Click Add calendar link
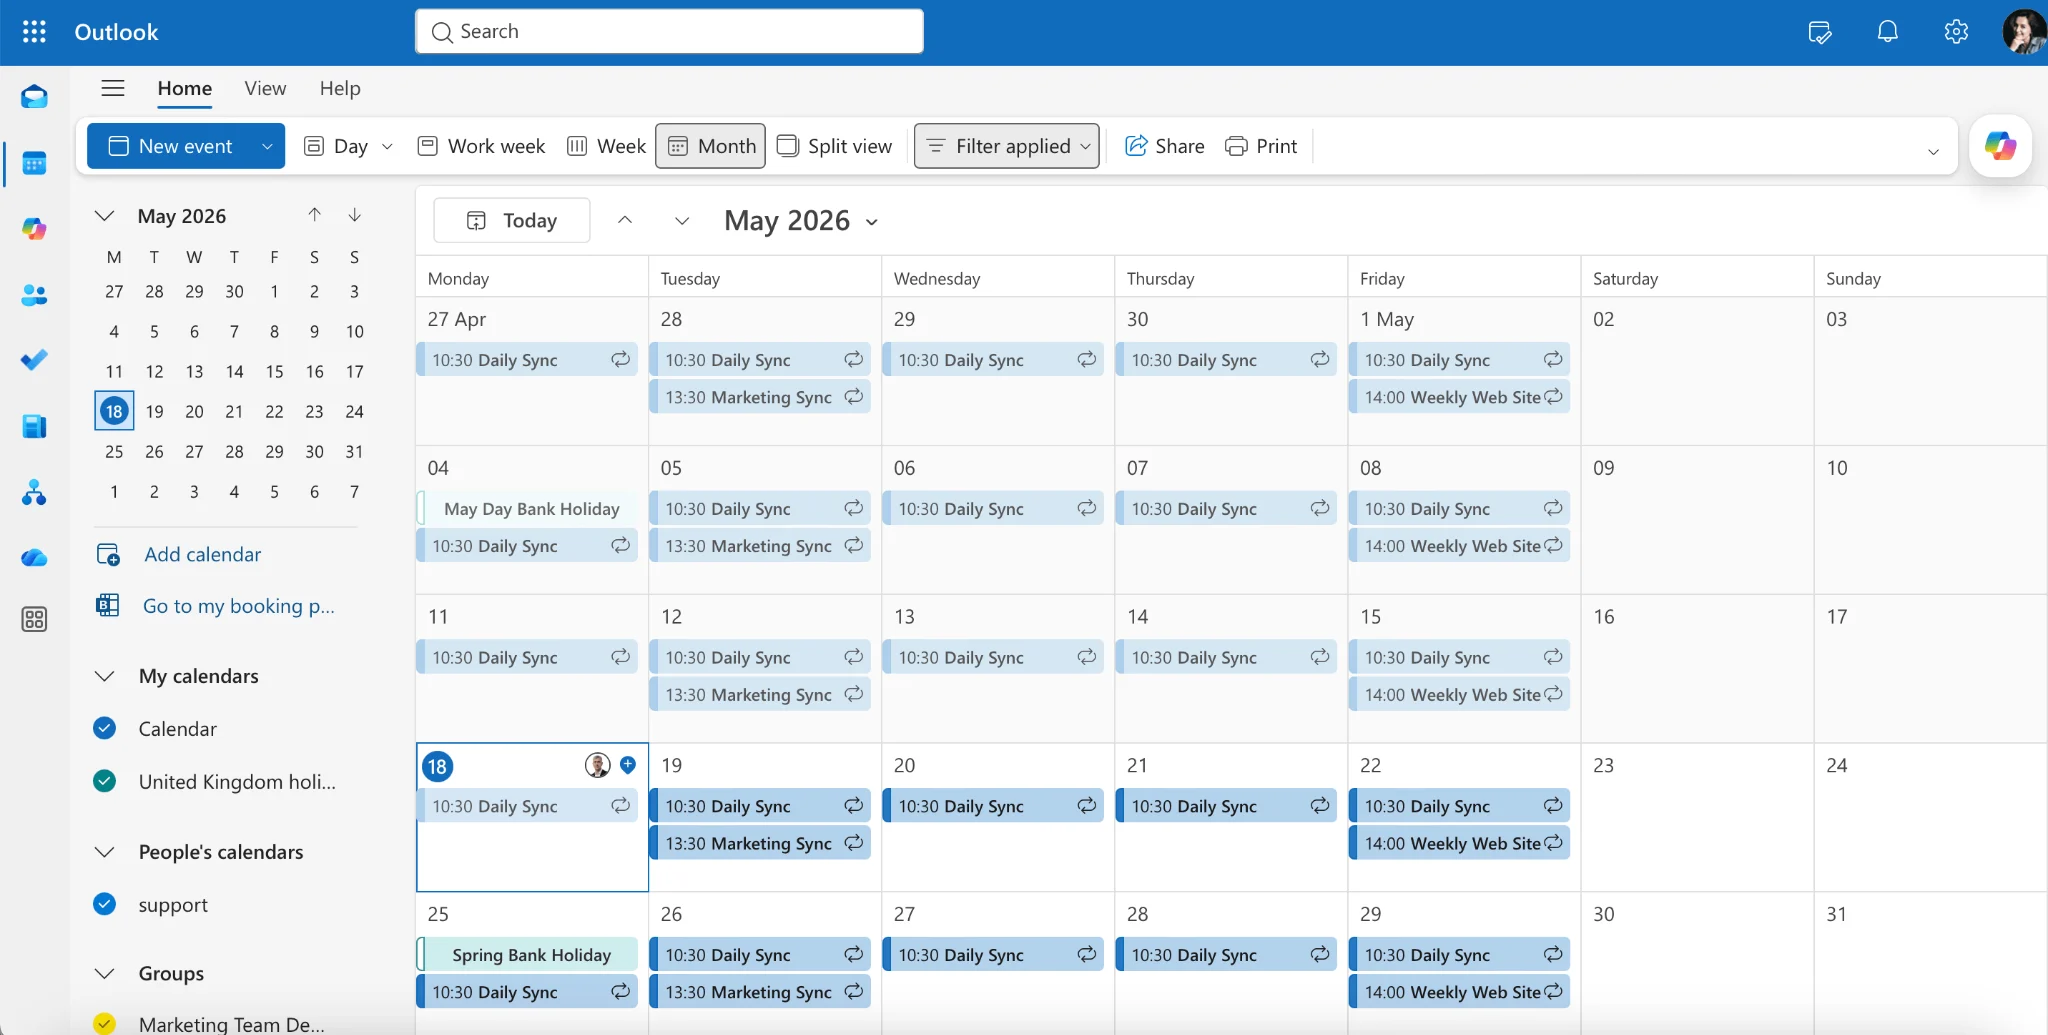The width and height of the screenshot is (2048, 1035). 202,554
